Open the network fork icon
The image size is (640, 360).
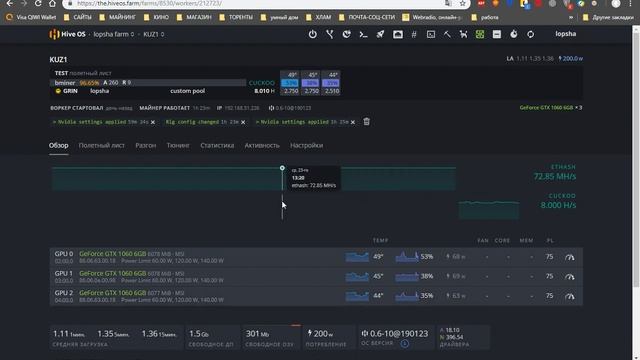pyautogui.click(x=329, y=34)
